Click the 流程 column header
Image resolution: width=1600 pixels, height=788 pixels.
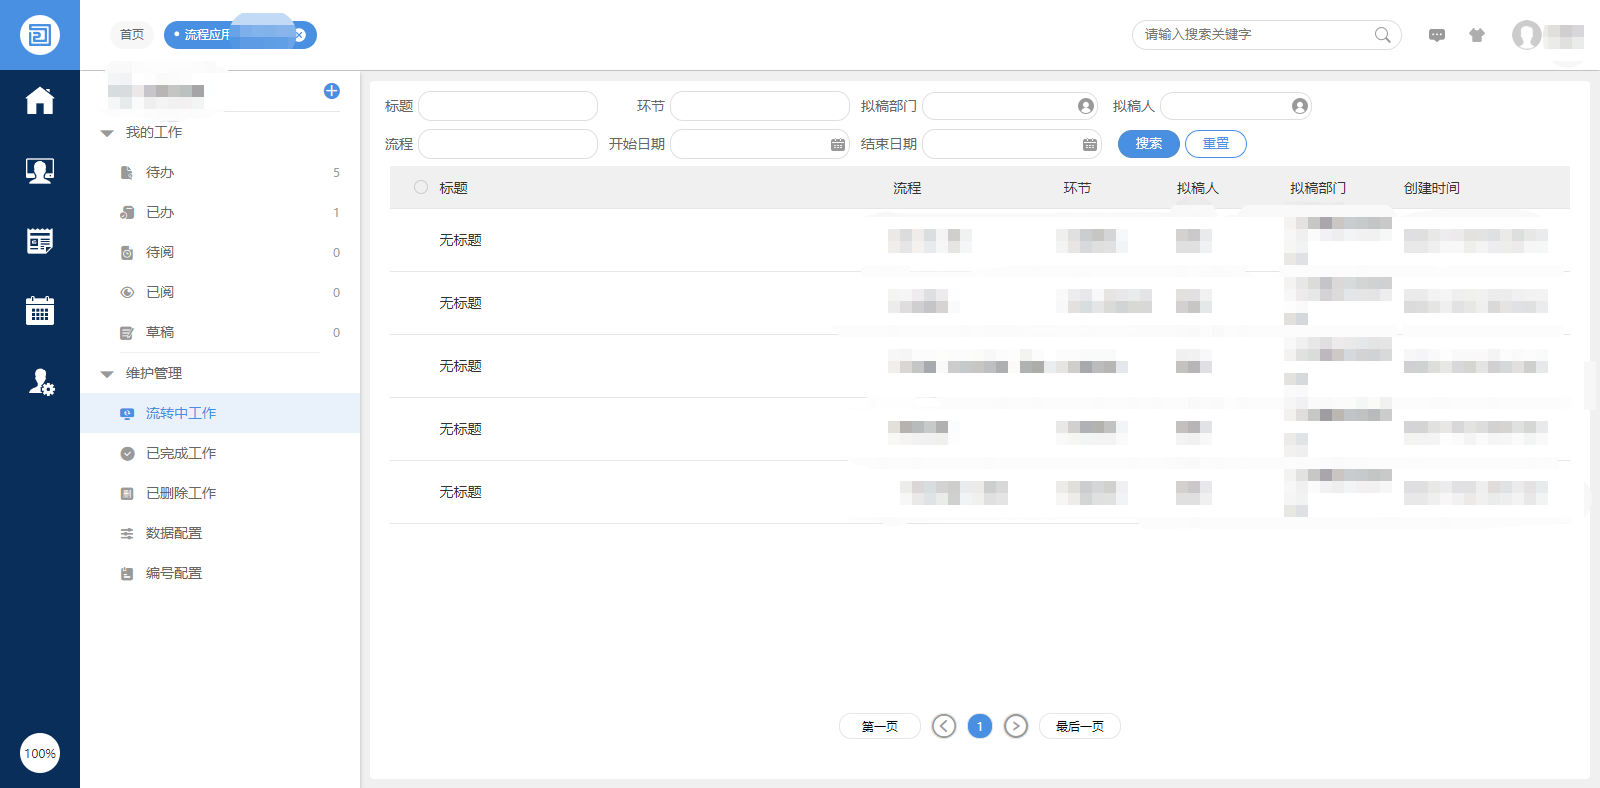coord(907,188)
